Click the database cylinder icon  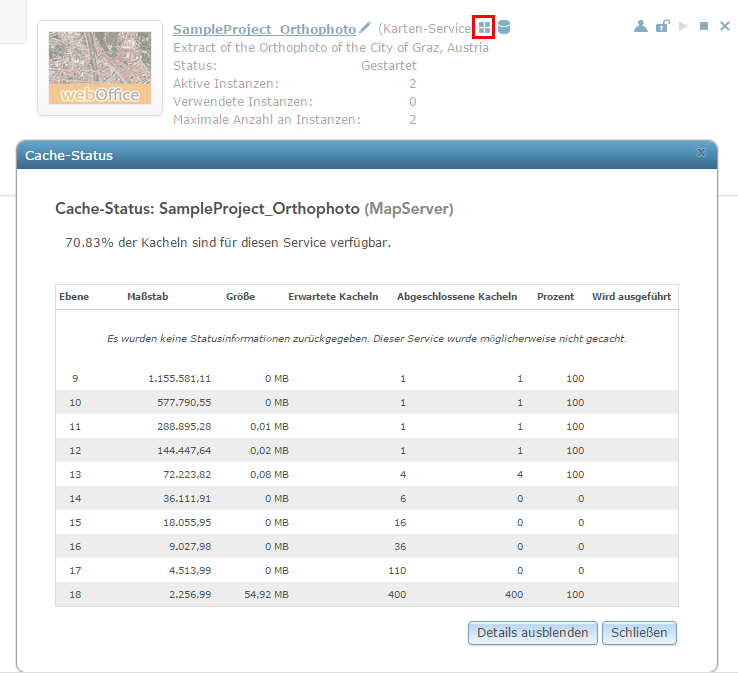pyautogui.click(x=504, y=27)
